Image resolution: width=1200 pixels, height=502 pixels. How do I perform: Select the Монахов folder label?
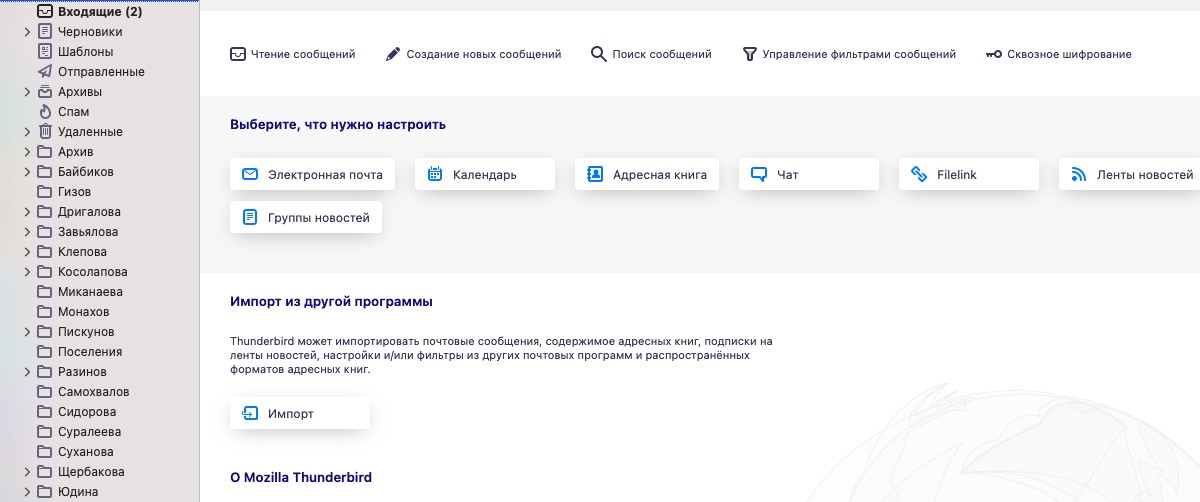coord(84,312)
